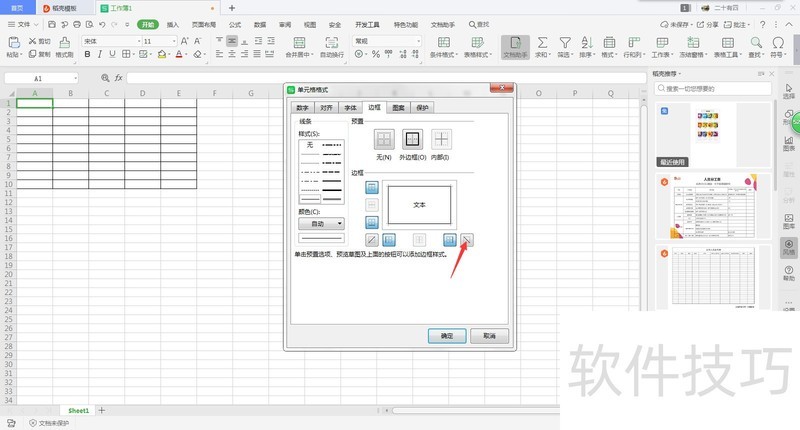Click the increase font size icon
Viewport: 800px width, 430px height.
[x=185, y=41]
